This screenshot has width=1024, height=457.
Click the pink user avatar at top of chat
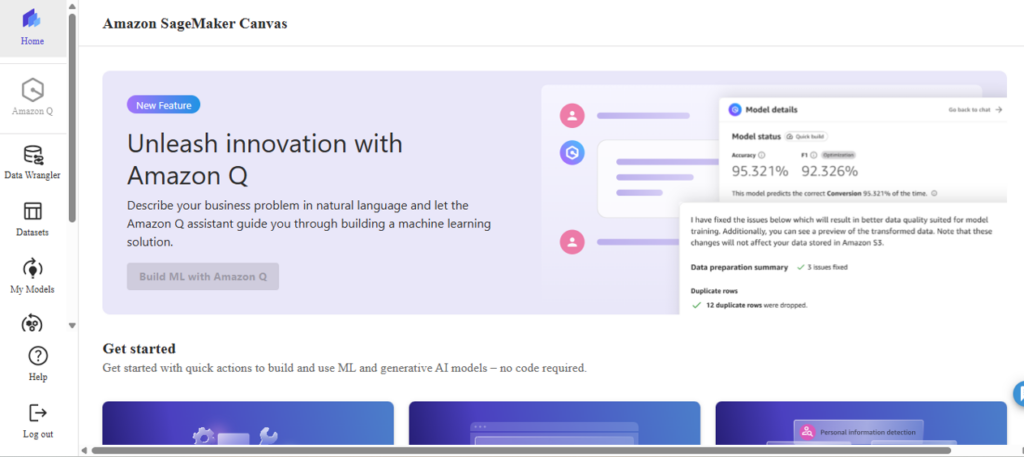point(572,116)
